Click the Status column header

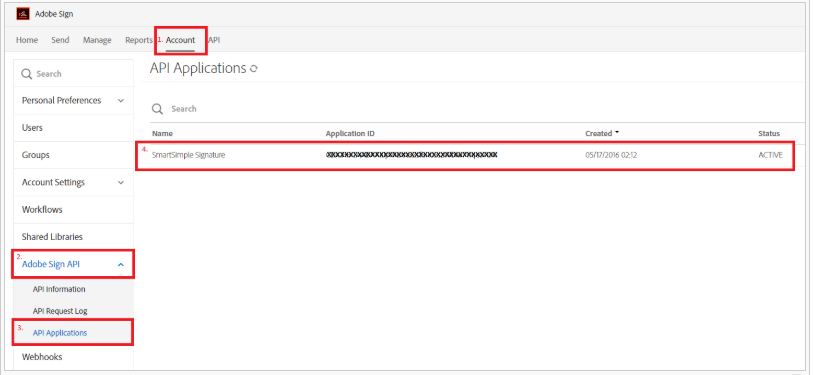(769, 133)
